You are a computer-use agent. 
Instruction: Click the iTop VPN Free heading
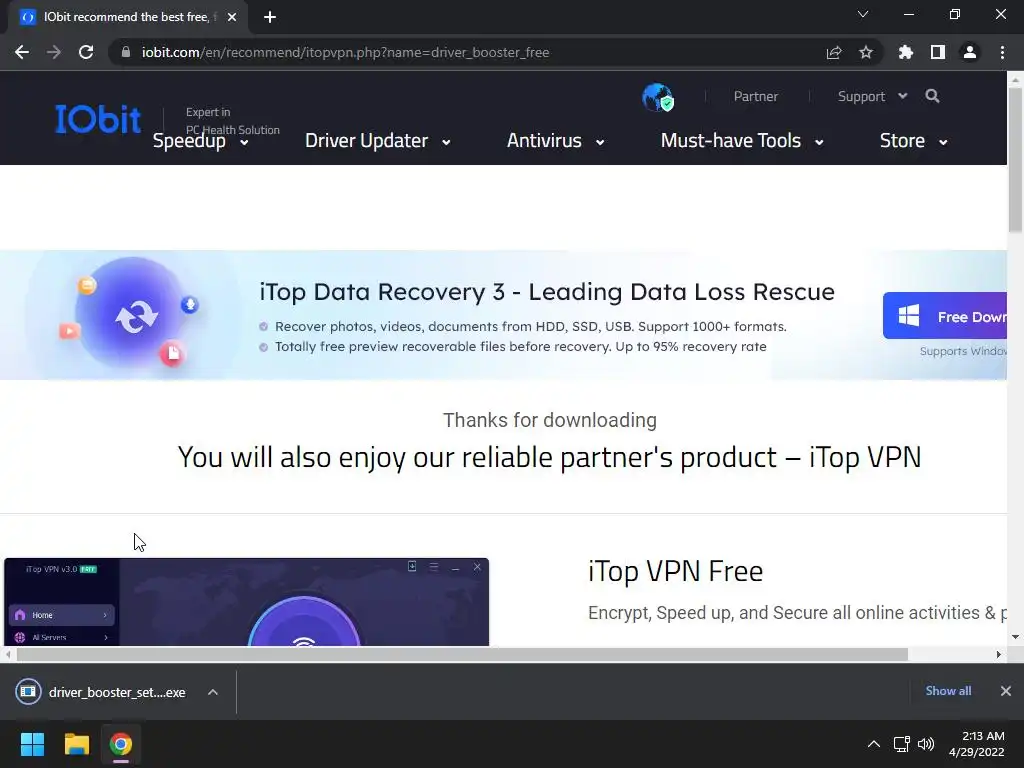(x=675, y=571)
